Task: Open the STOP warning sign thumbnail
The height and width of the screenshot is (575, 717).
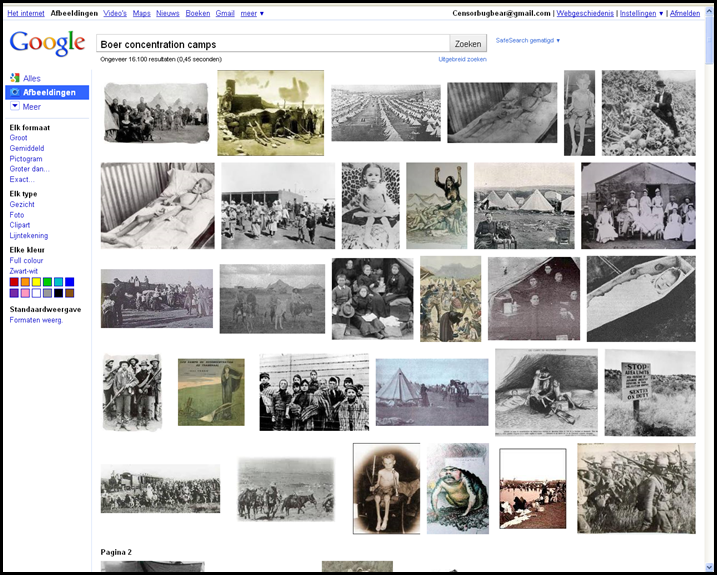Action: pos(649,393)
